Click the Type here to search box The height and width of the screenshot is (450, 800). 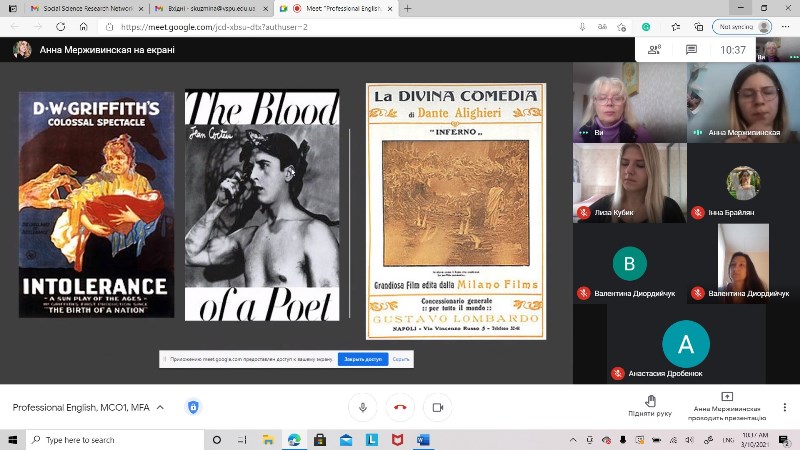coord(115,440)
